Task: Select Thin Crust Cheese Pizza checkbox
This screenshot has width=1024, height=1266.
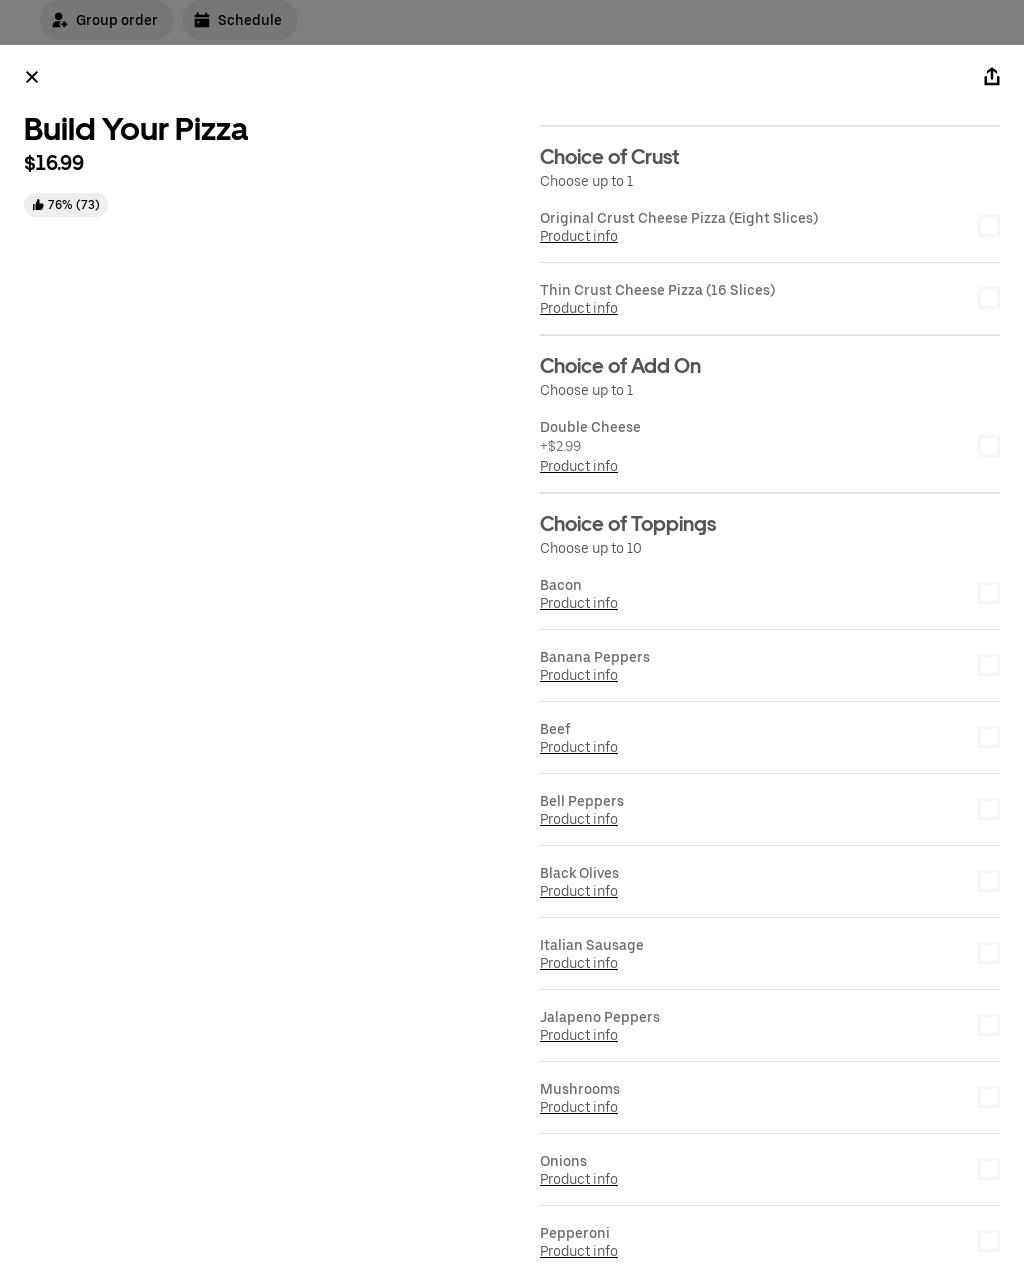Action: click(989, 298)
